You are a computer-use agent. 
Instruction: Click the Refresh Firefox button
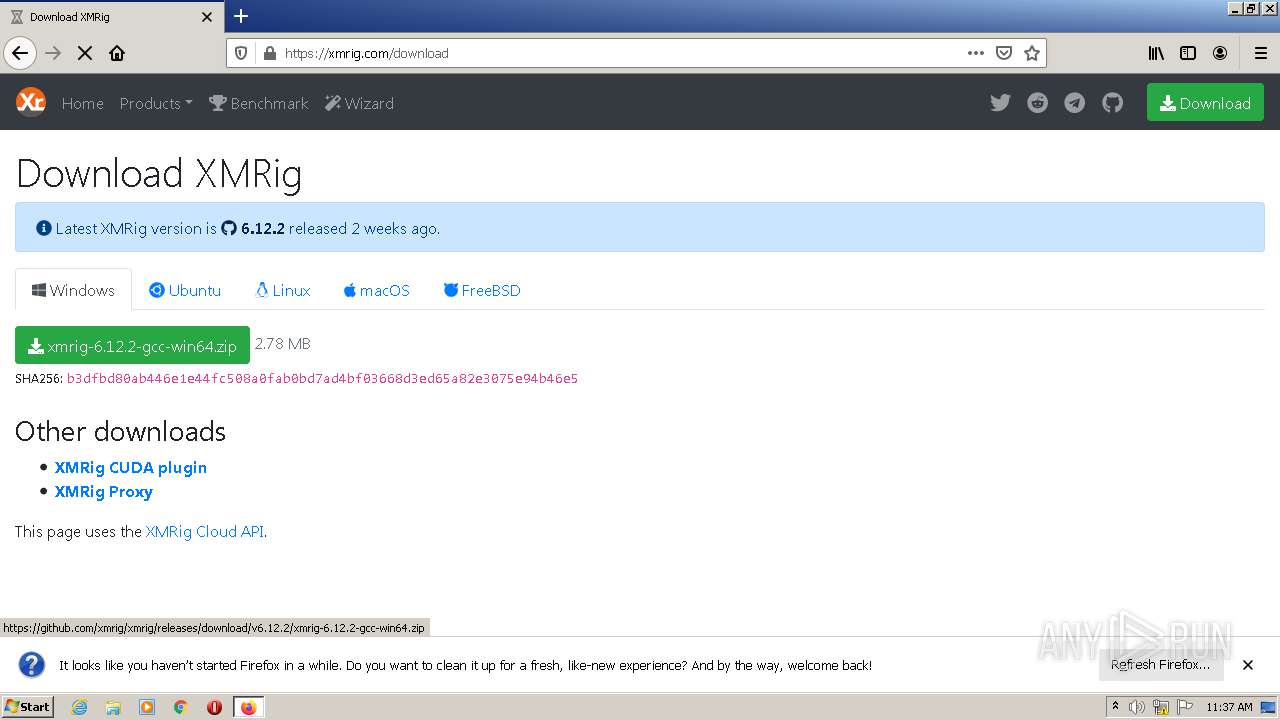tap(1161, 664)
